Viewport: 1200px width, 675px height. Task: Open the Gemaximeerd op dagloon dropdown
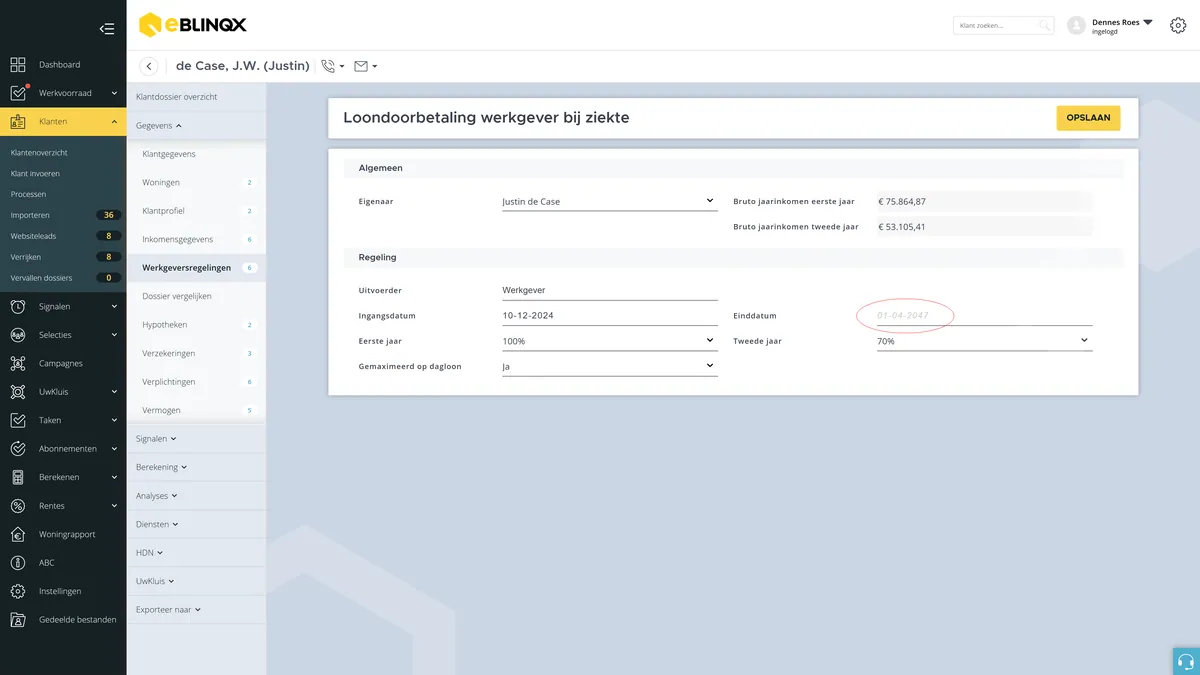coord(609,366)
